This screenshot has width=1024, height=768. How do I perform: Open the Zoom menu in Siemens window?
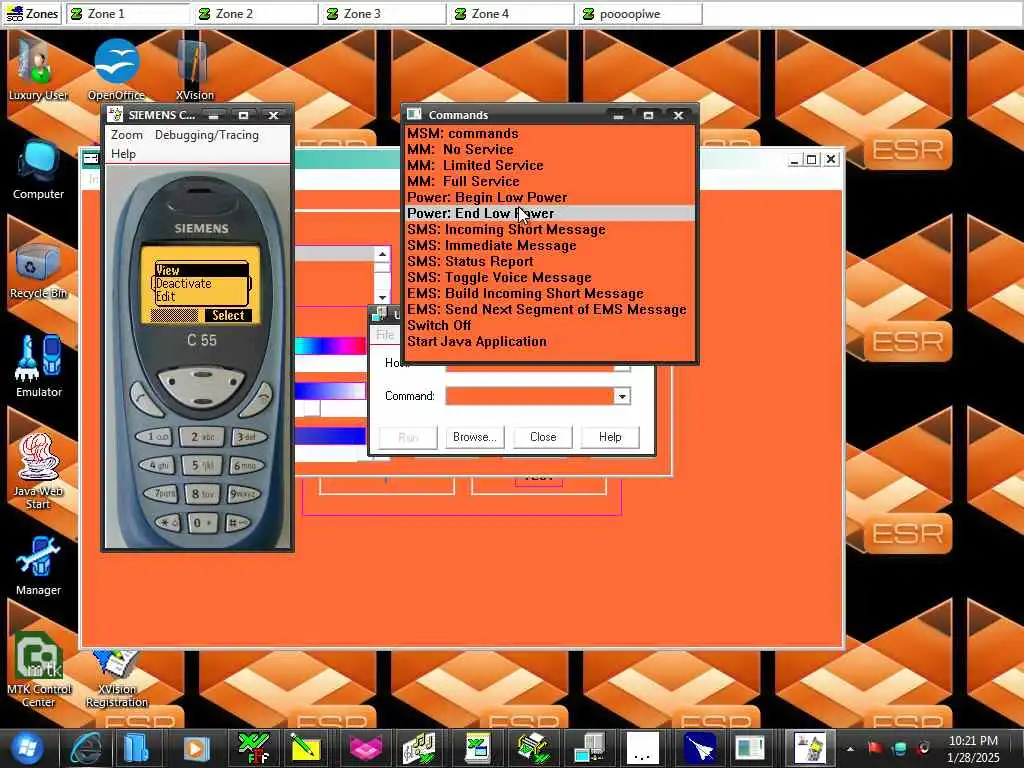(127, 135)
